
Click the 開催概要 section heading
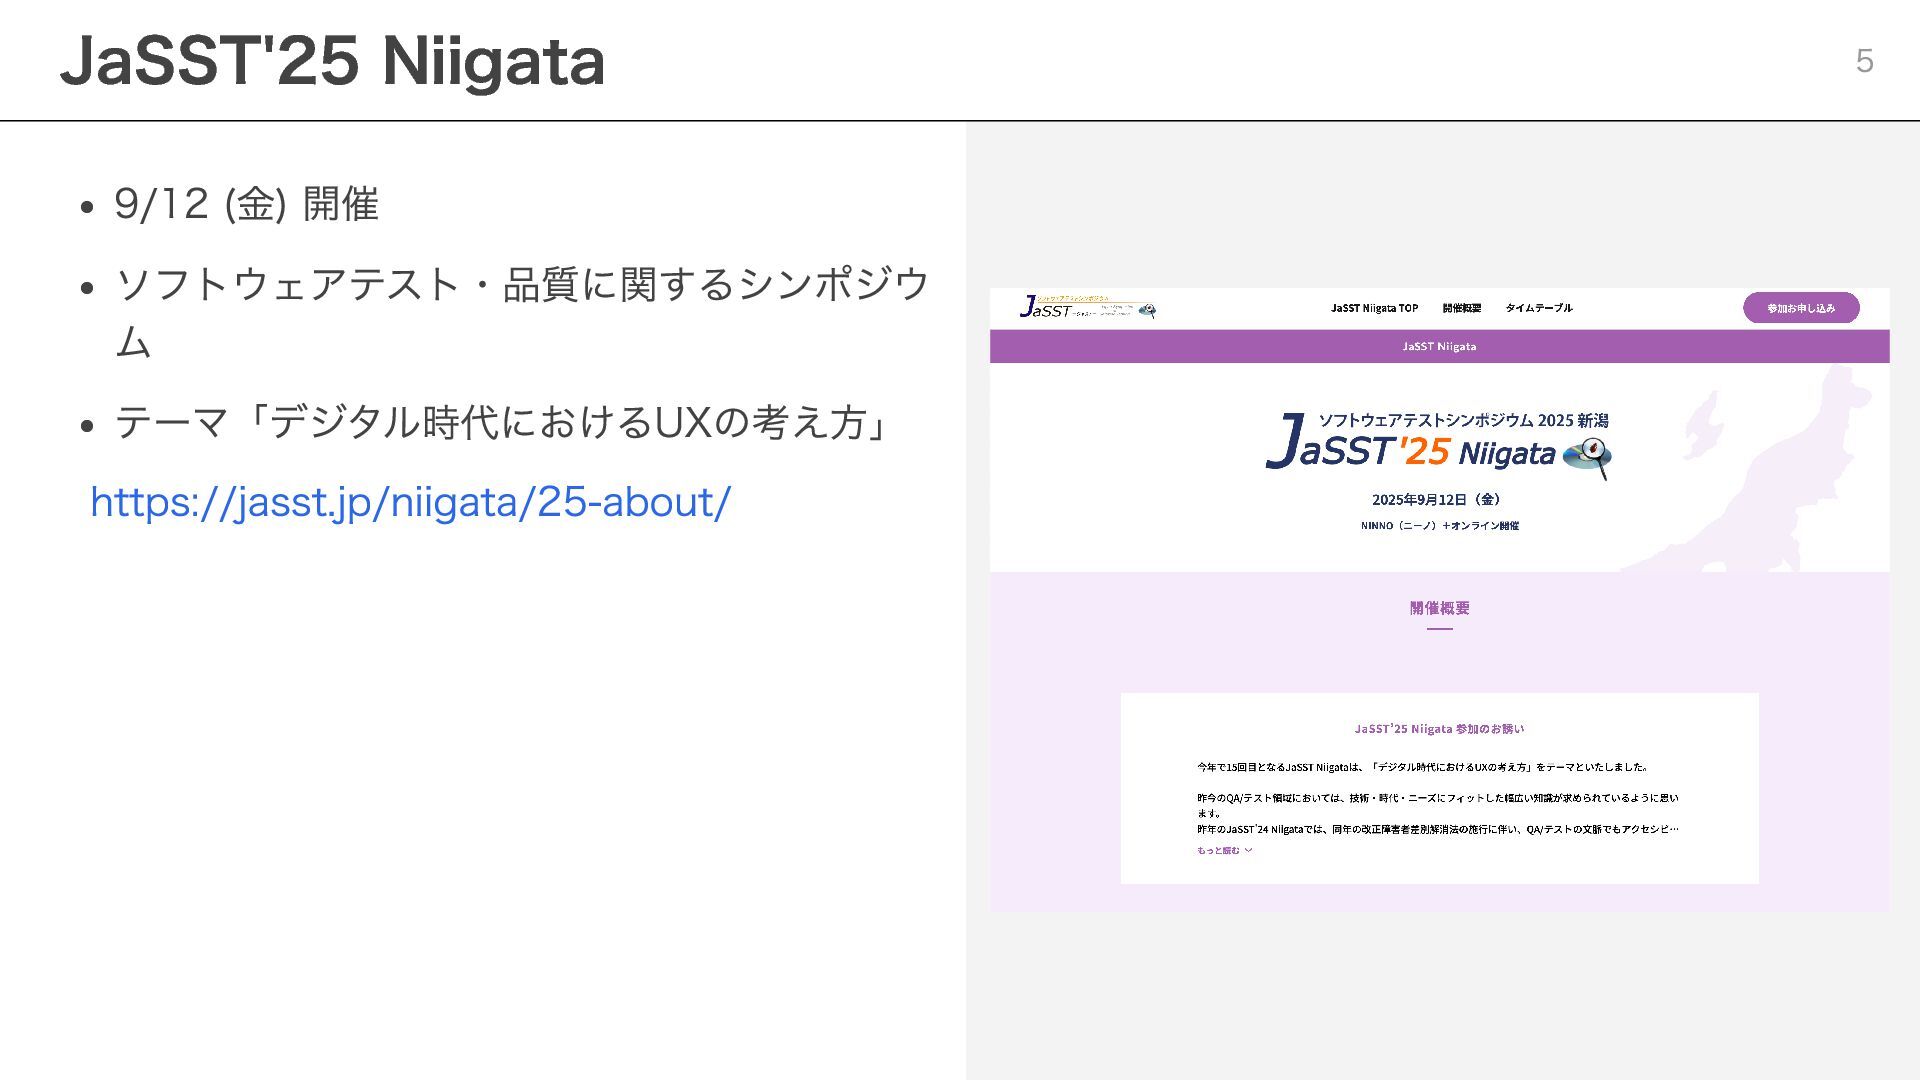[1439, 608]
